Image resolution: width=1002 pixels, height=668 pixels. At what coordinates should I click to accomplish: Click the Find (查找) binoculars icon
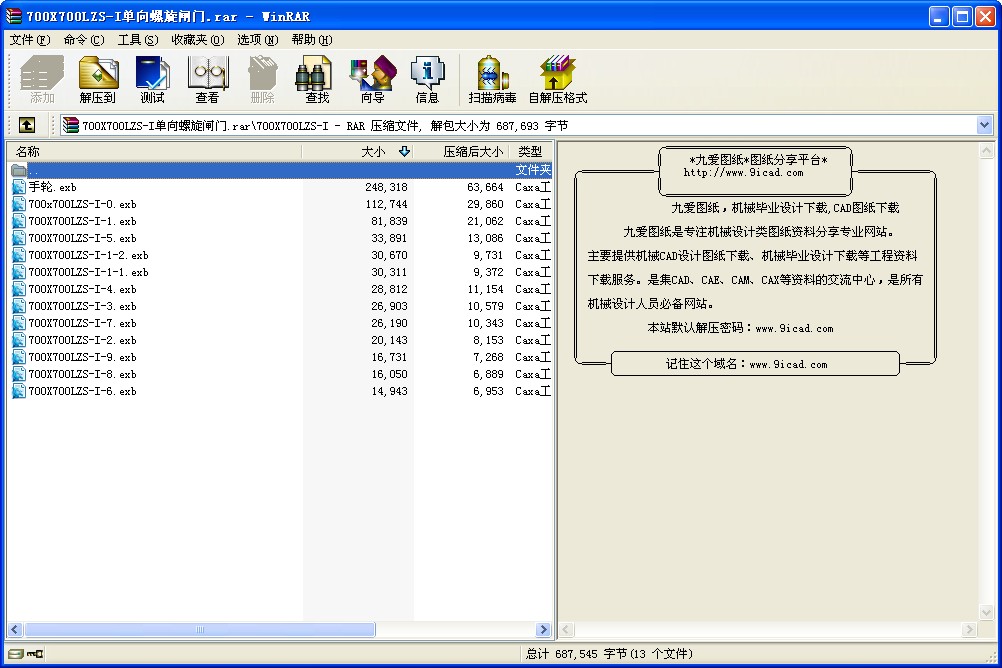click(x=317, y=79)
